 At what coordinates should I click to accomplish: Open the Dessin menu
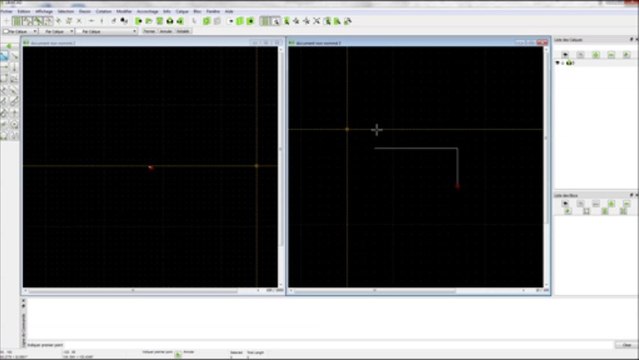coord(85,11)
